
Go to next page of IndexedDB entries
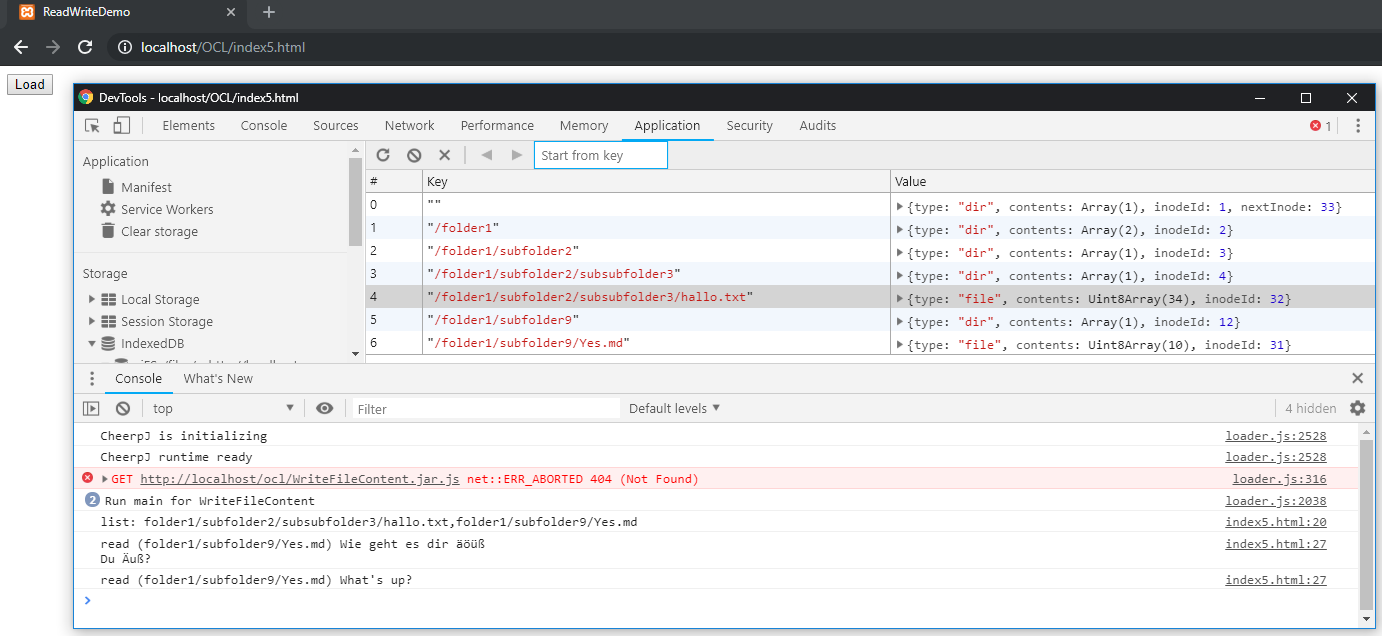point(517,155)
